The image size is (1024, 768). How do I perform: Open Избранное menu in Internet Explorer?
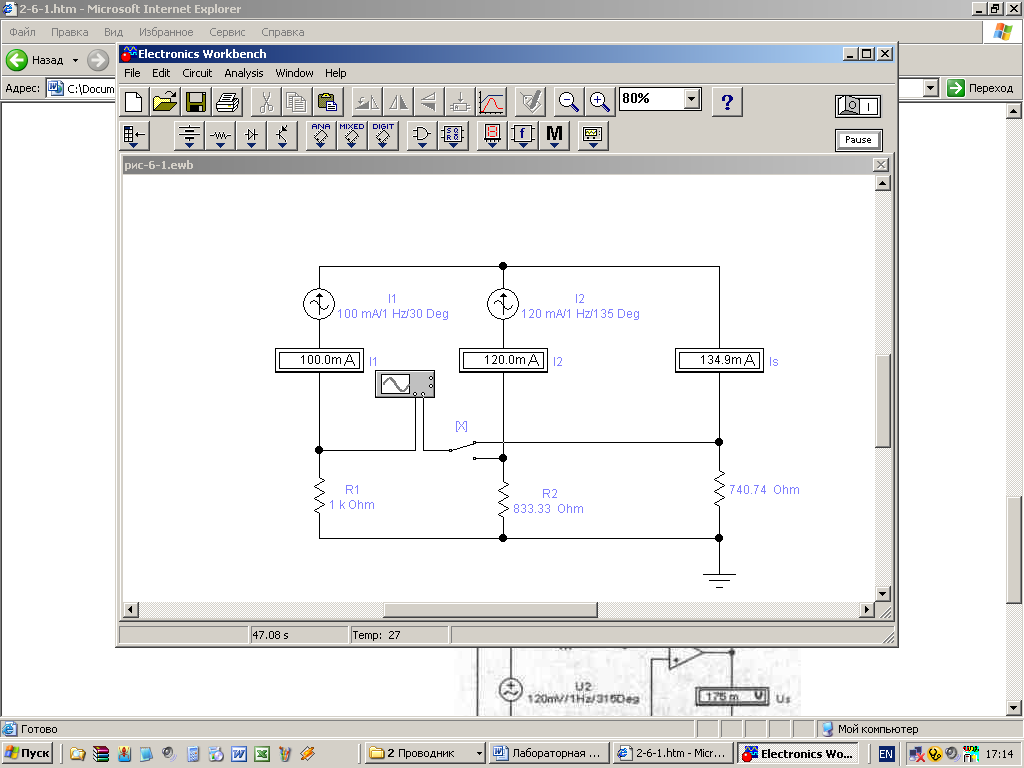tap(166, 32)
